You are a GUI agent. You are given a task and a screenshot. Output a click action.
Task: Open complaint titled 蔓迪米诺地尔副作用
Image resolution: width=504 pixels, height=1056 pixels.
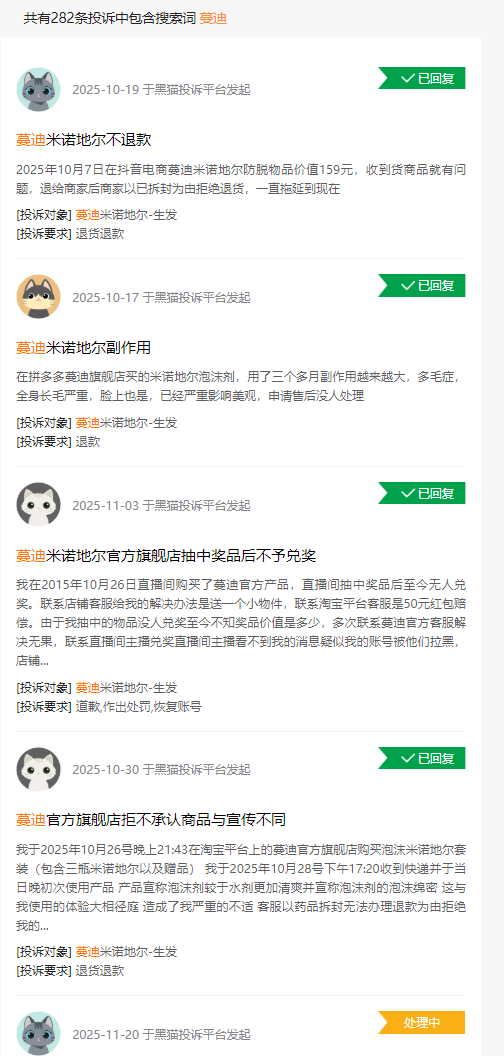(x=84, y=348)
